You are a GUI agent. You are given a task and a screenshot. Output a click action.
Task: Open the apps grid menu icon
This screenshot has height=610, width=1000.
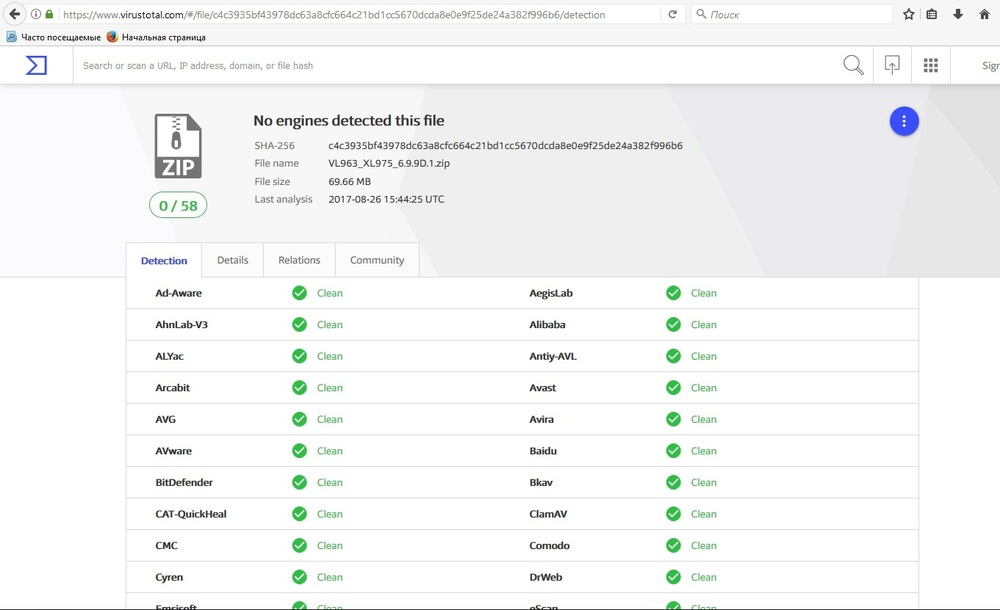[x=931, y=65]
